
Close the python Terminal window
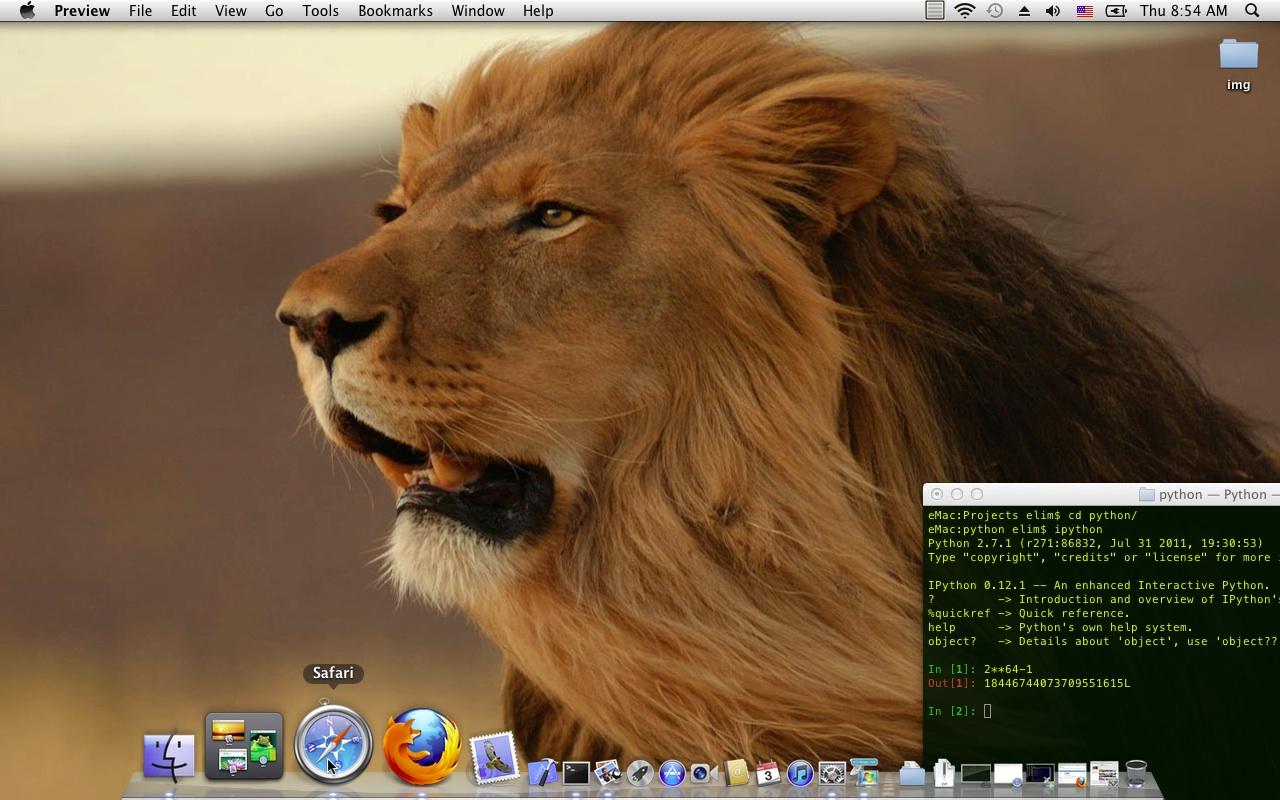tap(937, 494)
